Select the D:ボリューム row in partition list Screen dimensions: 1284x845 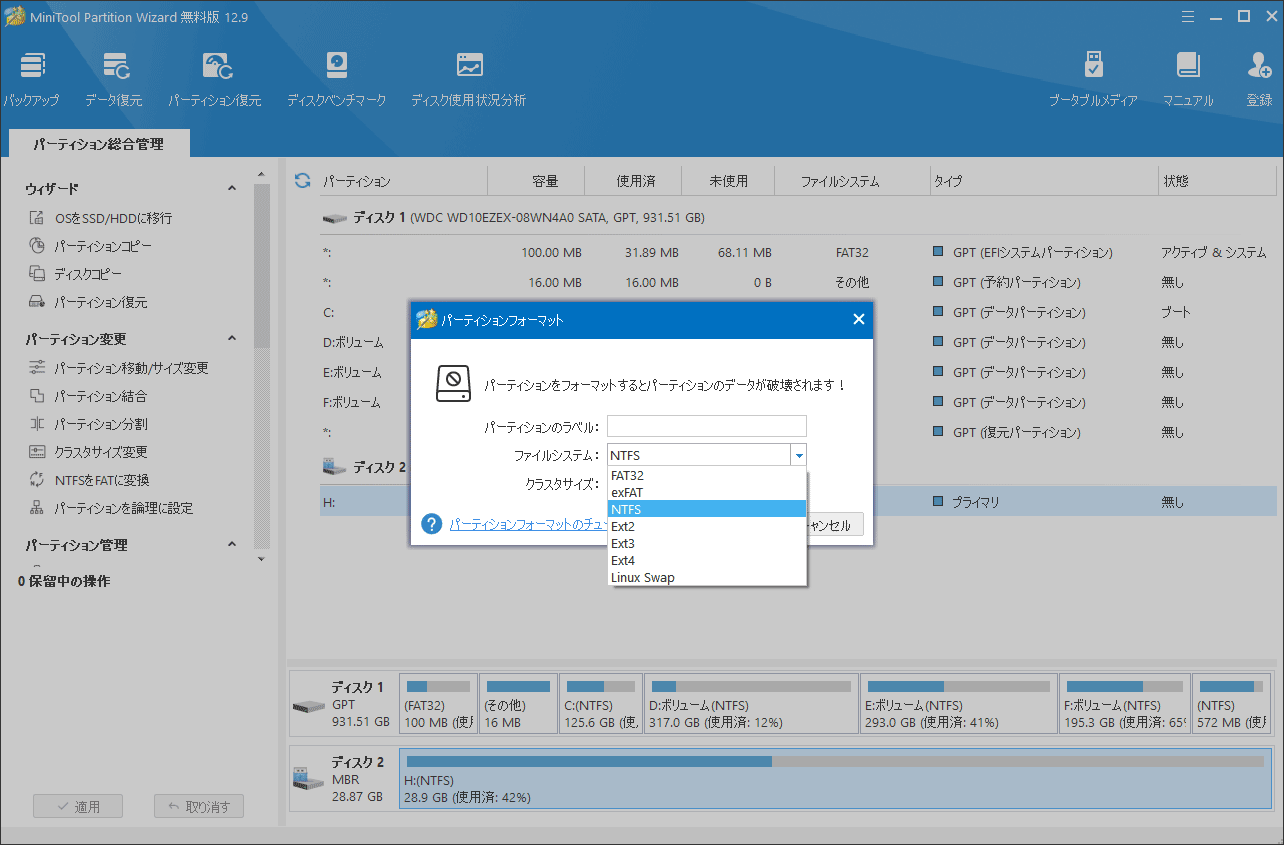click(x=798, y=342)
